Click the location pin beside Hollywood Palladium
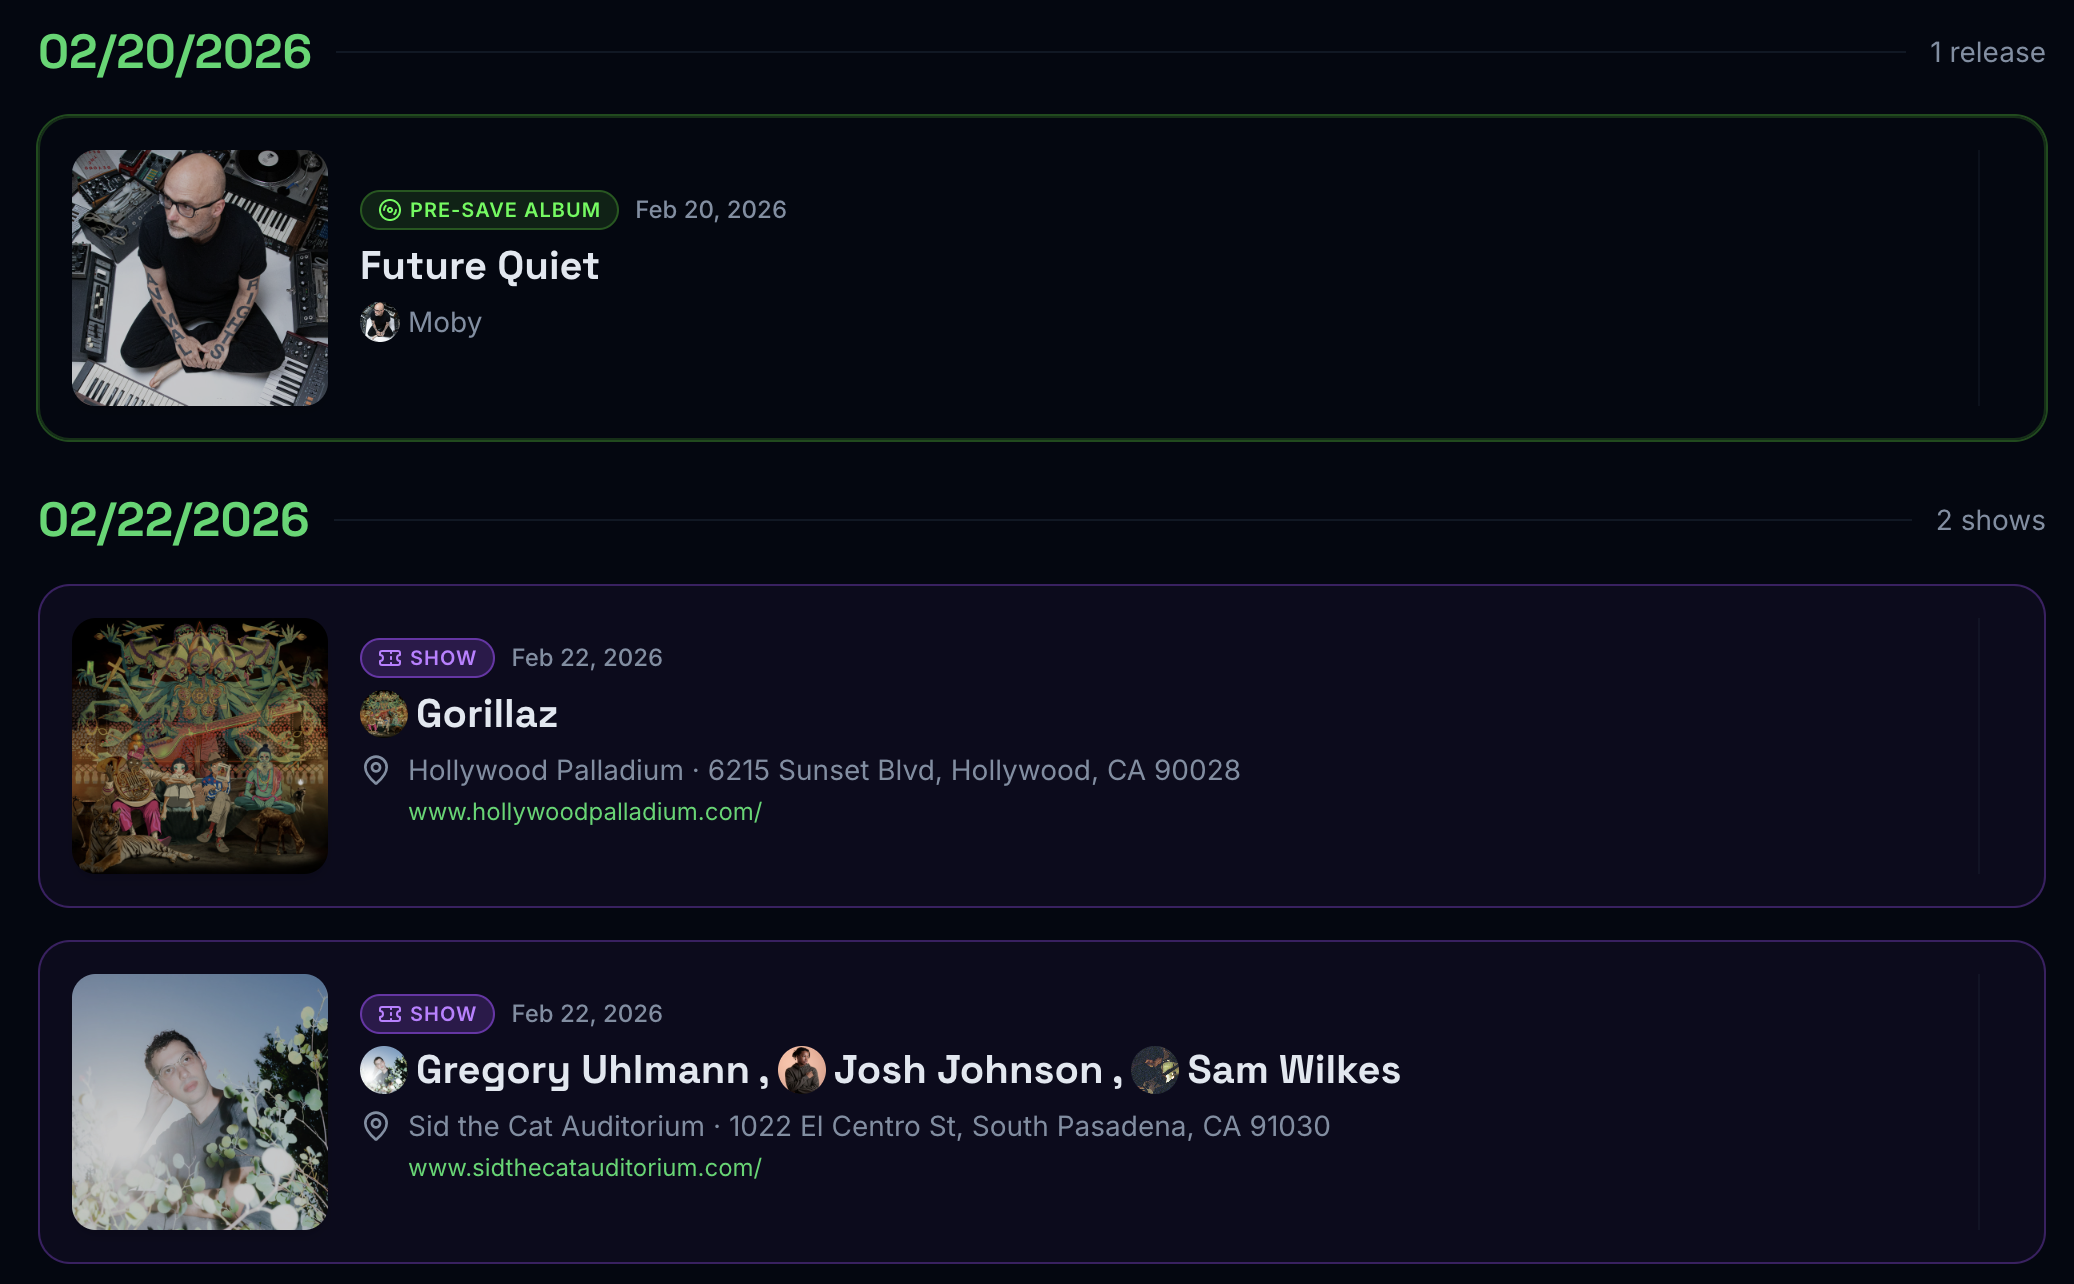2074x1284 pixels. [376, 770]
